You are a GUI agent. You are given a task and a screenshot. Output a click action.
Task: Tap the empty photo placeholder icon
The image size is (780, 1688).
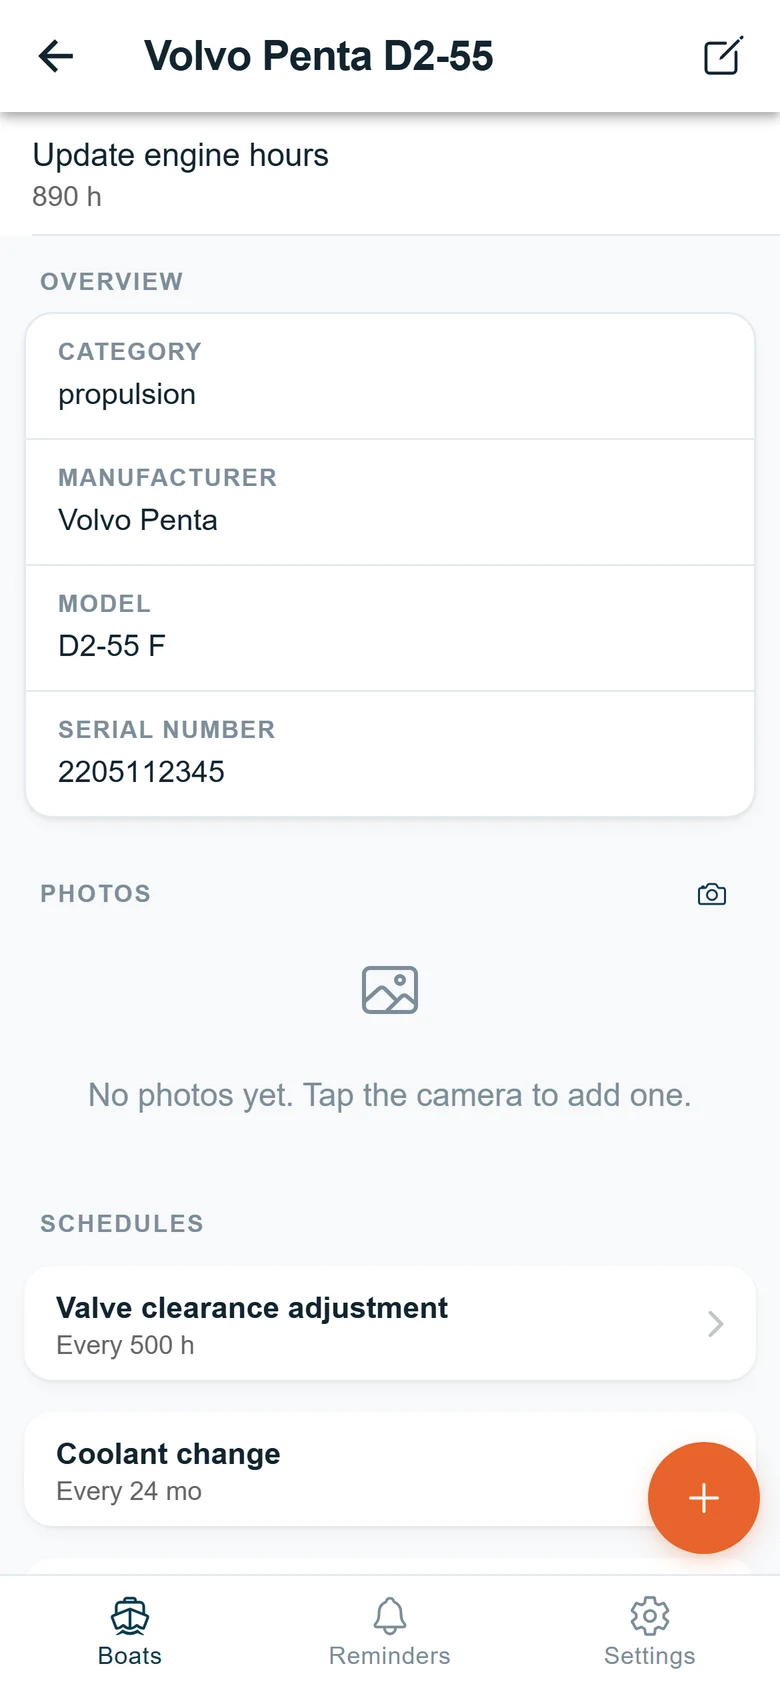point(390,990)
